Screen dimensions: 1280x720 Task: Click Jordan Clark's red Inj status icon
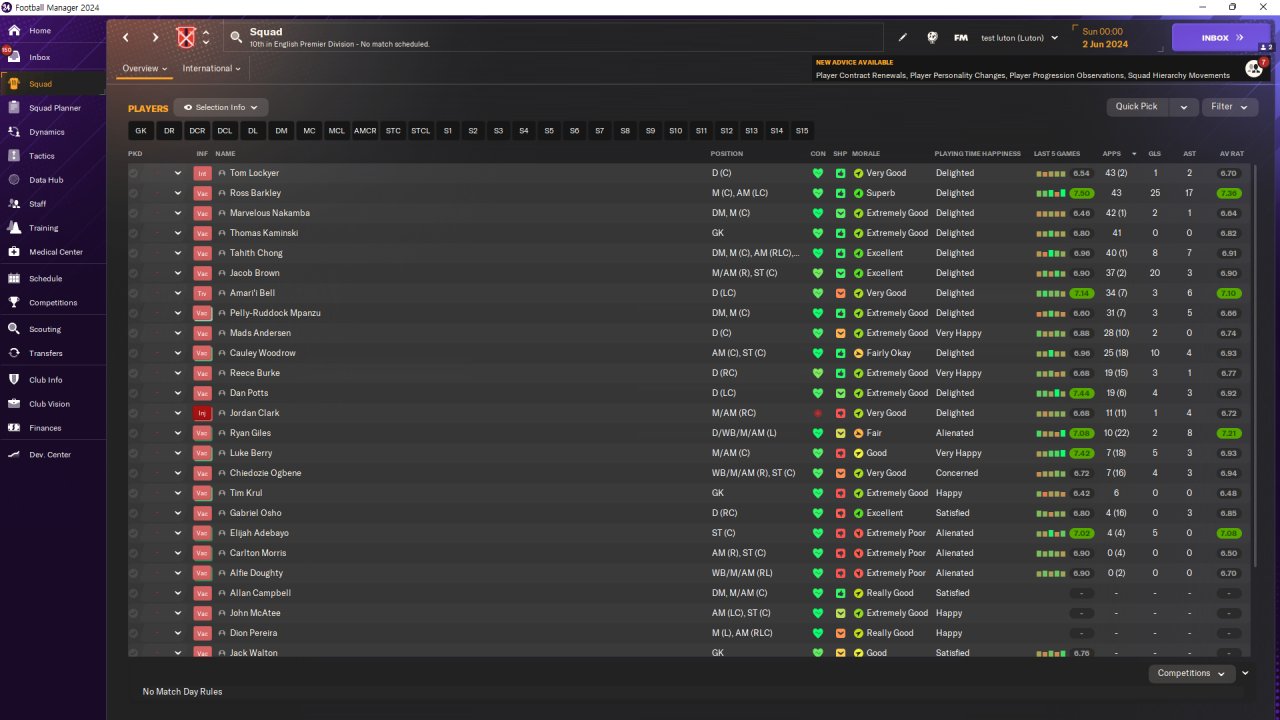pyautogui.click(x=202, y=413)
